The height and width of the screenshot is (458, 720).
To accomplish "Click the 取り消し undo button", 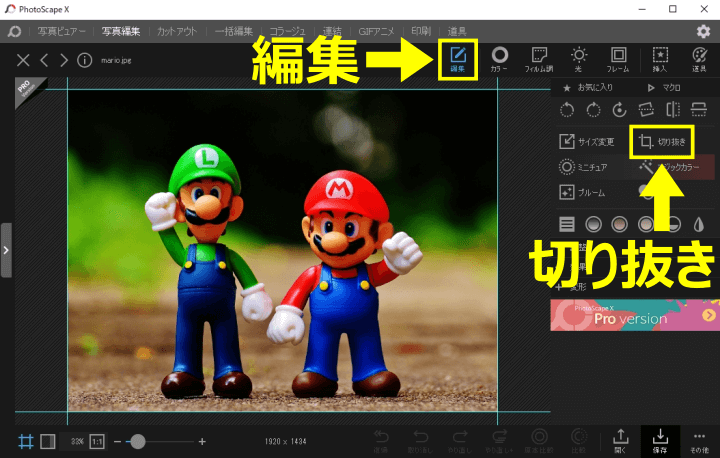I will point(420,441).
